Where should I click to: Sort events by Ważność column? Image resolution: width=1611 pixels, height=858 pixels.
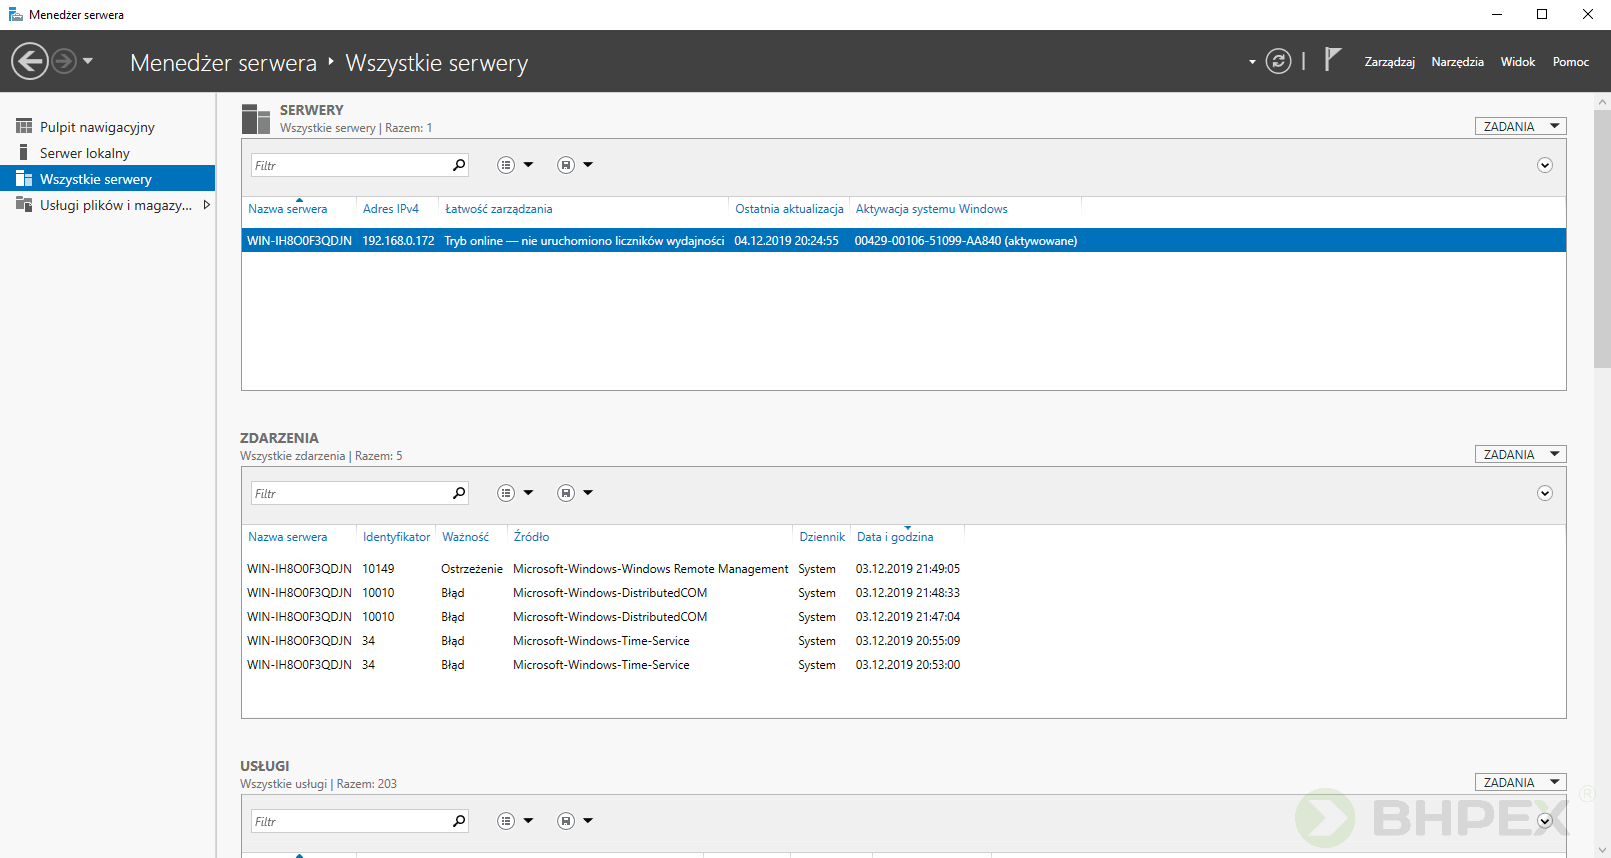tap(466, 537)
